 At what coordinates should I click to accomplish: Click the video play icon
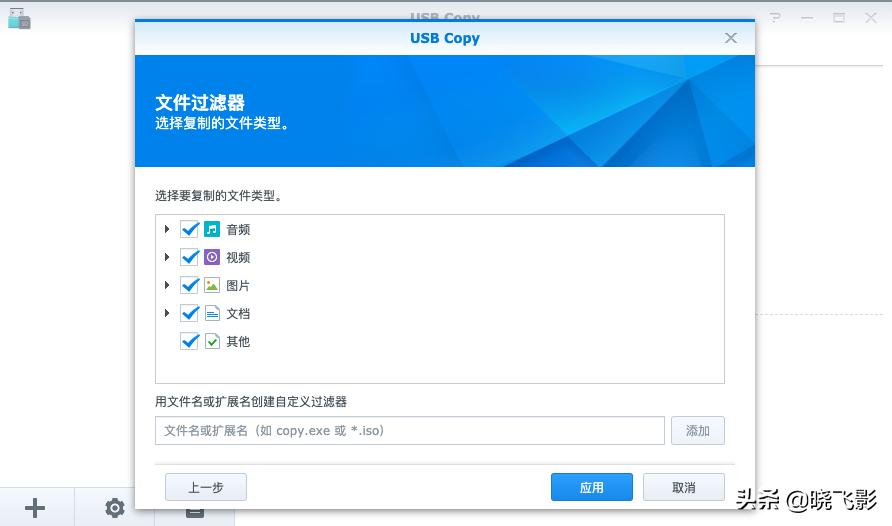point(212,257)
